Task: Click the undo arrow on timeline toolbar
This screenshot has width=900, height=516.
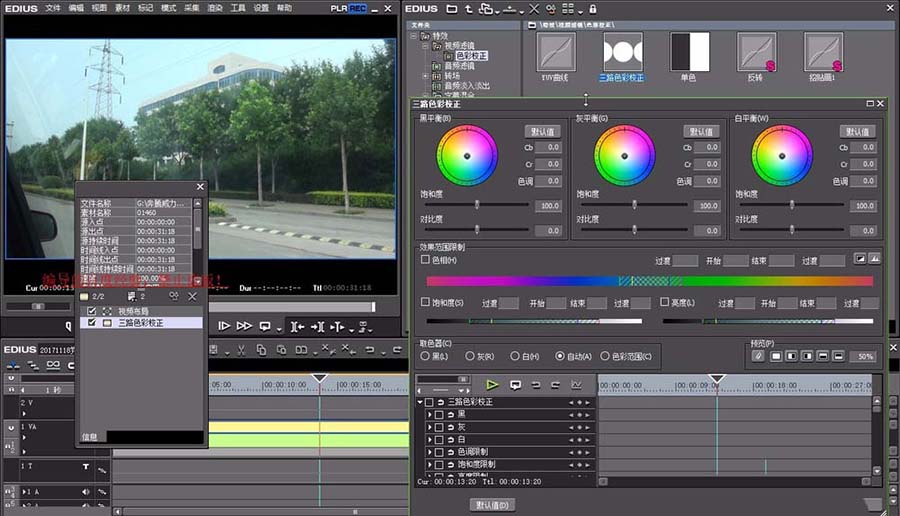Action: pyautogui.click(x=370, y=350)
